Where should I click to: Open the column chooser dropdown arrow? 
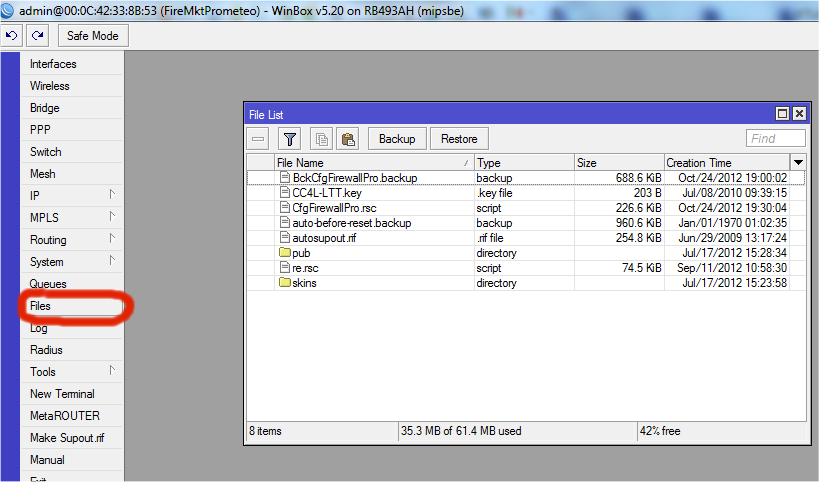(798, 162)
